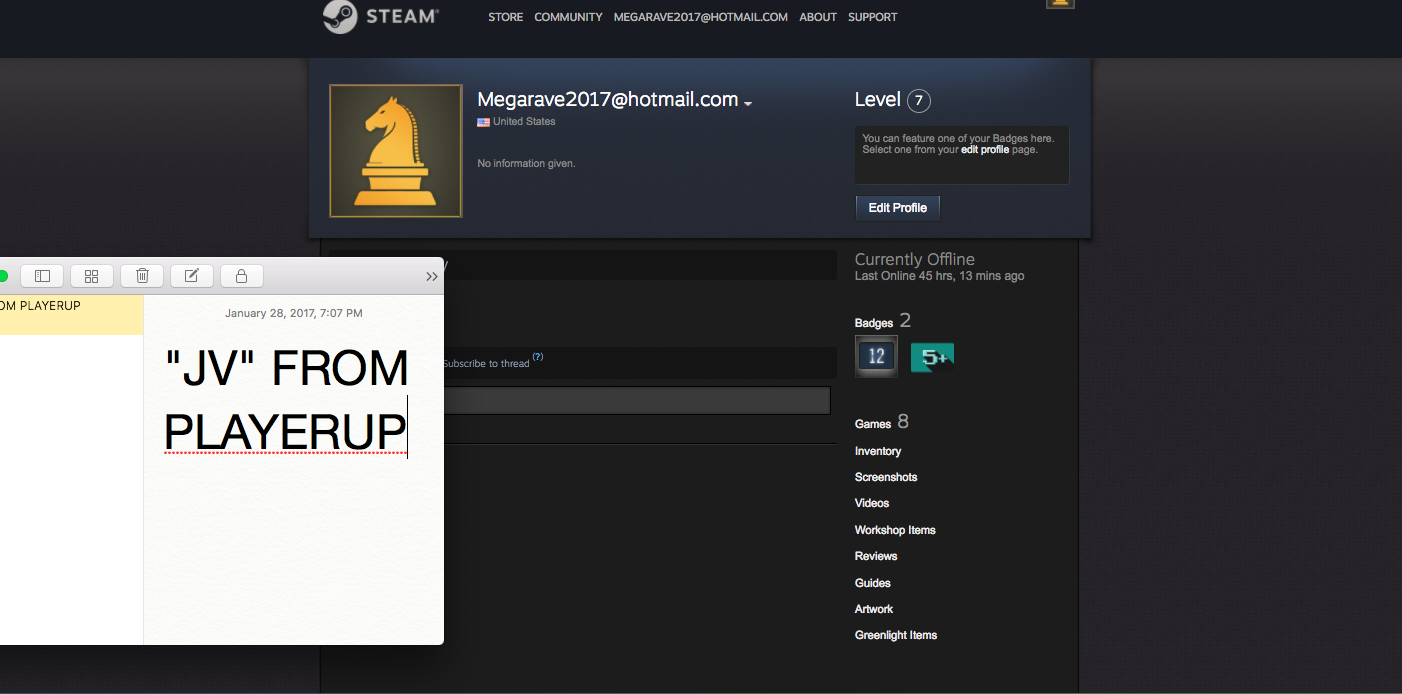1402x694 pixels.
Task: Click the Currently Offline status text
Action: coord(915,259)
